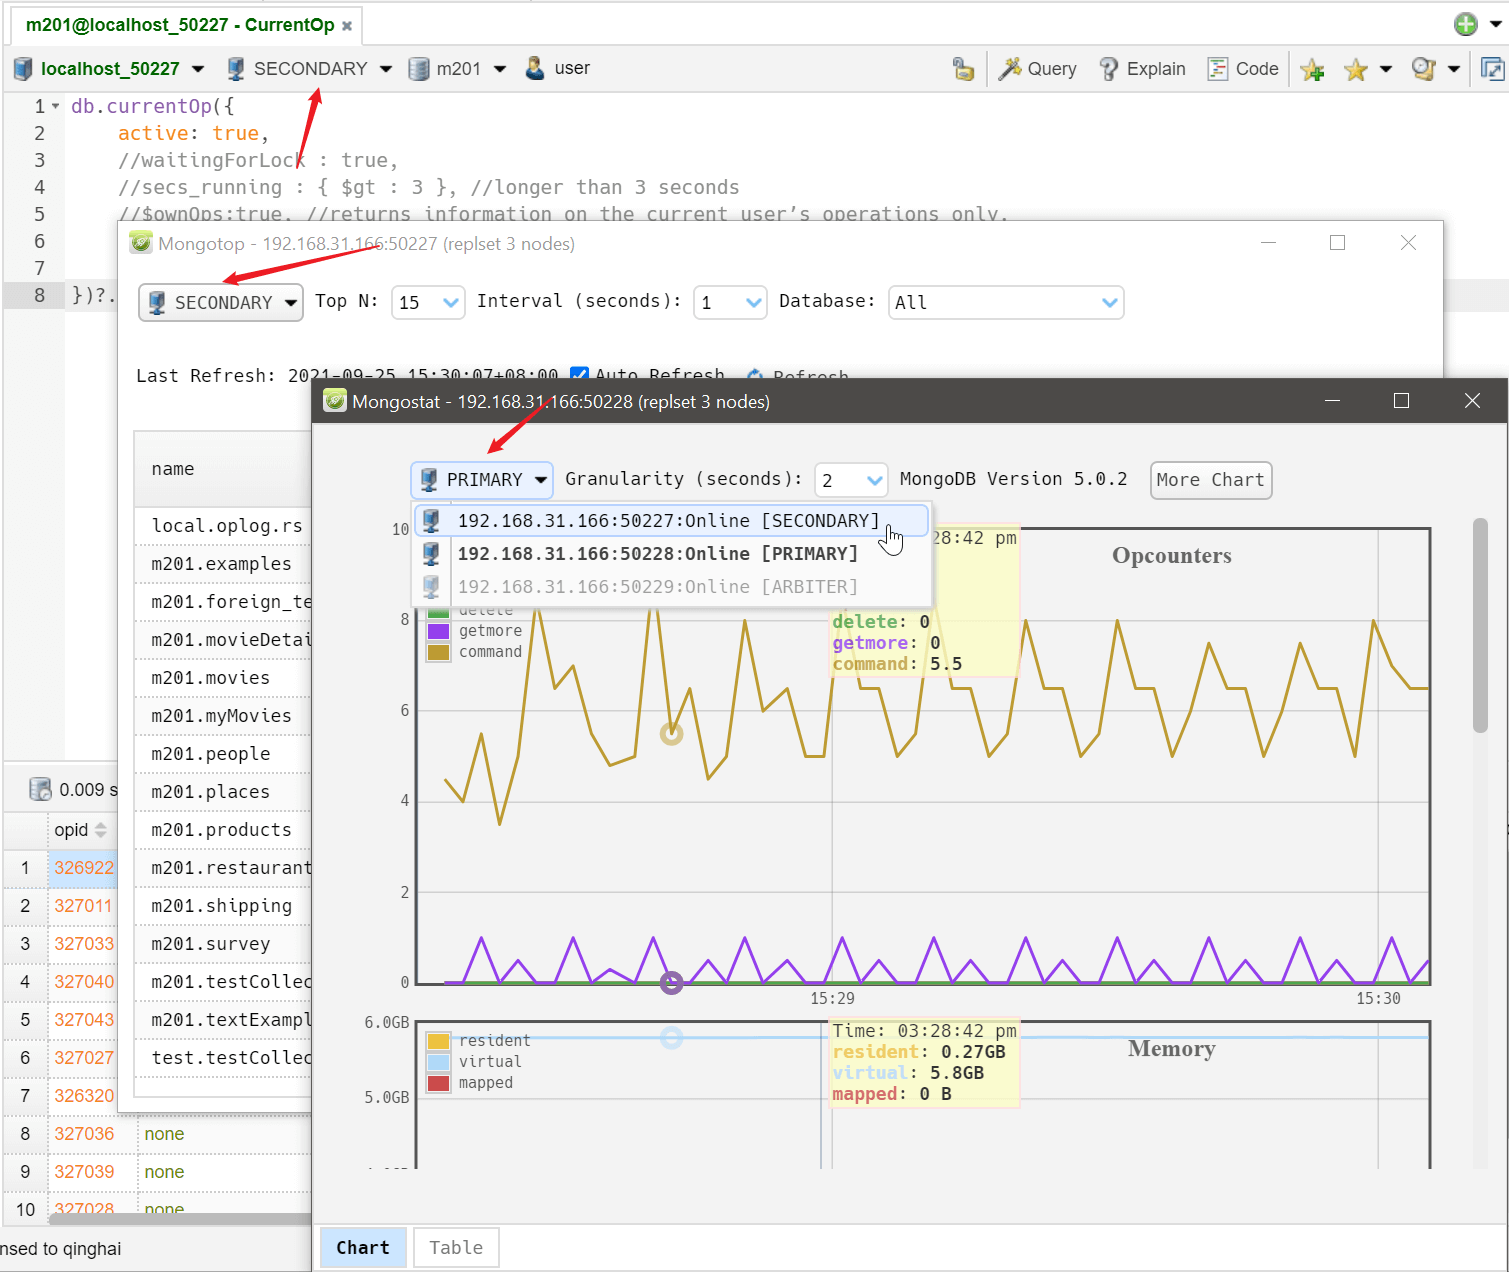Select the m201.products row

(222, 830)
